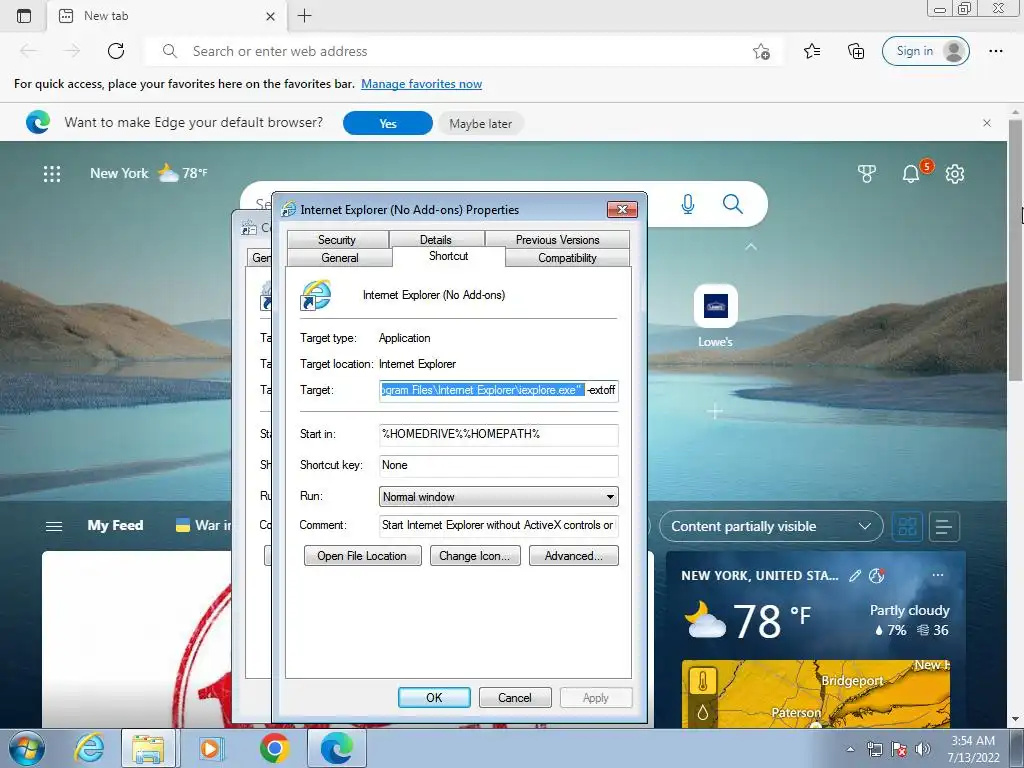This screenshot has width=1024, height=768.
Task: Switch feed to grid layout view
Action: point(907,526)
